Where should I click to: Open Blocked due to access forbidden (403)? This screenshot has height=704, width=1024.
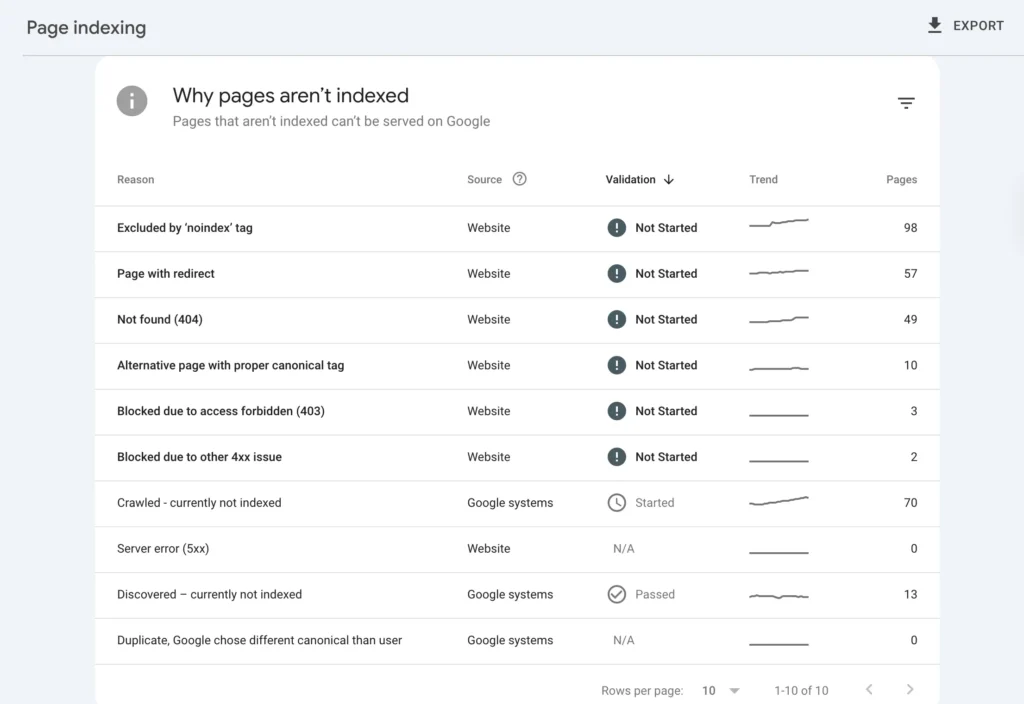coord(221,411)
